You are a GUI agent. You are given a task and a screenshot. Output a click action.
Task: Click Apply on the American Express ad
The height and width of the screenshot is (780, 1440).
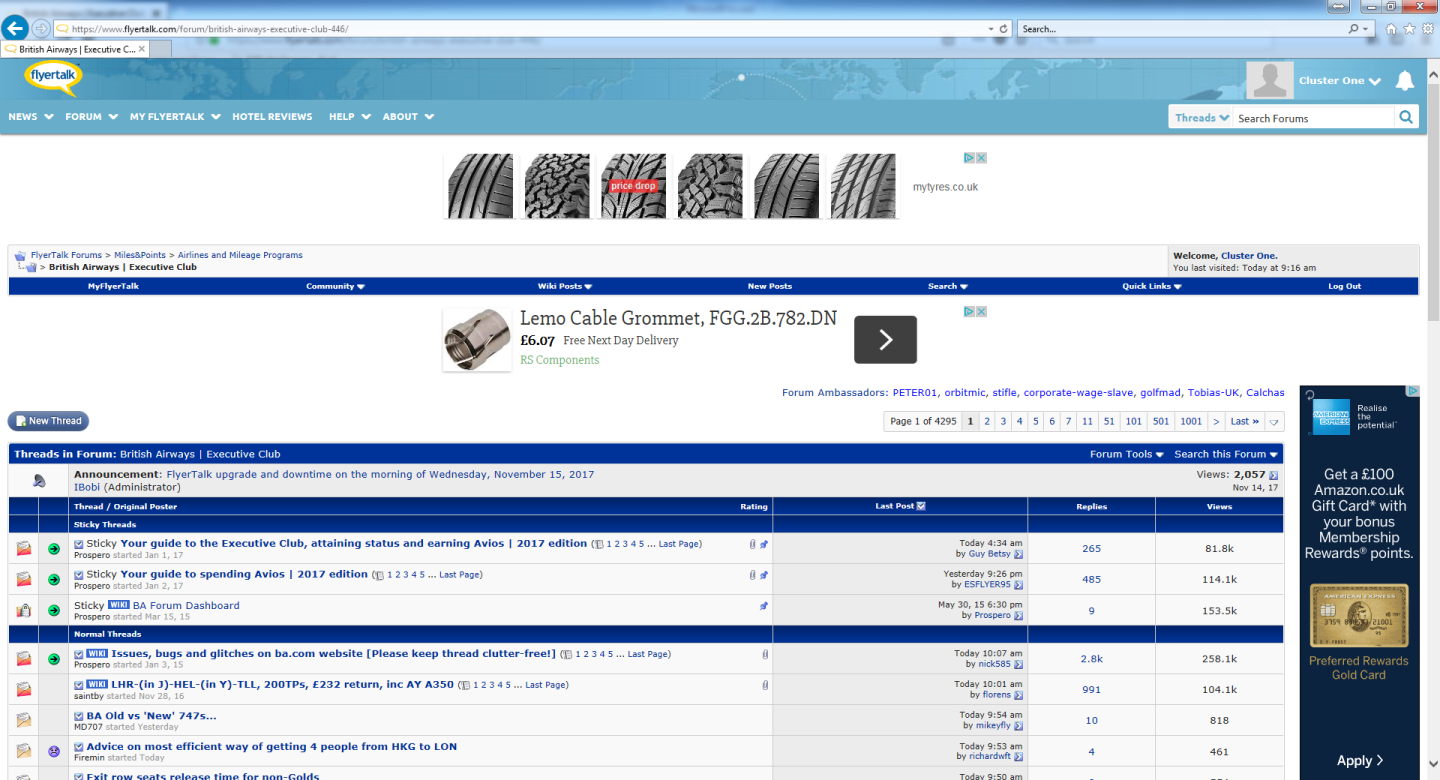click(x=1360, y=761)
